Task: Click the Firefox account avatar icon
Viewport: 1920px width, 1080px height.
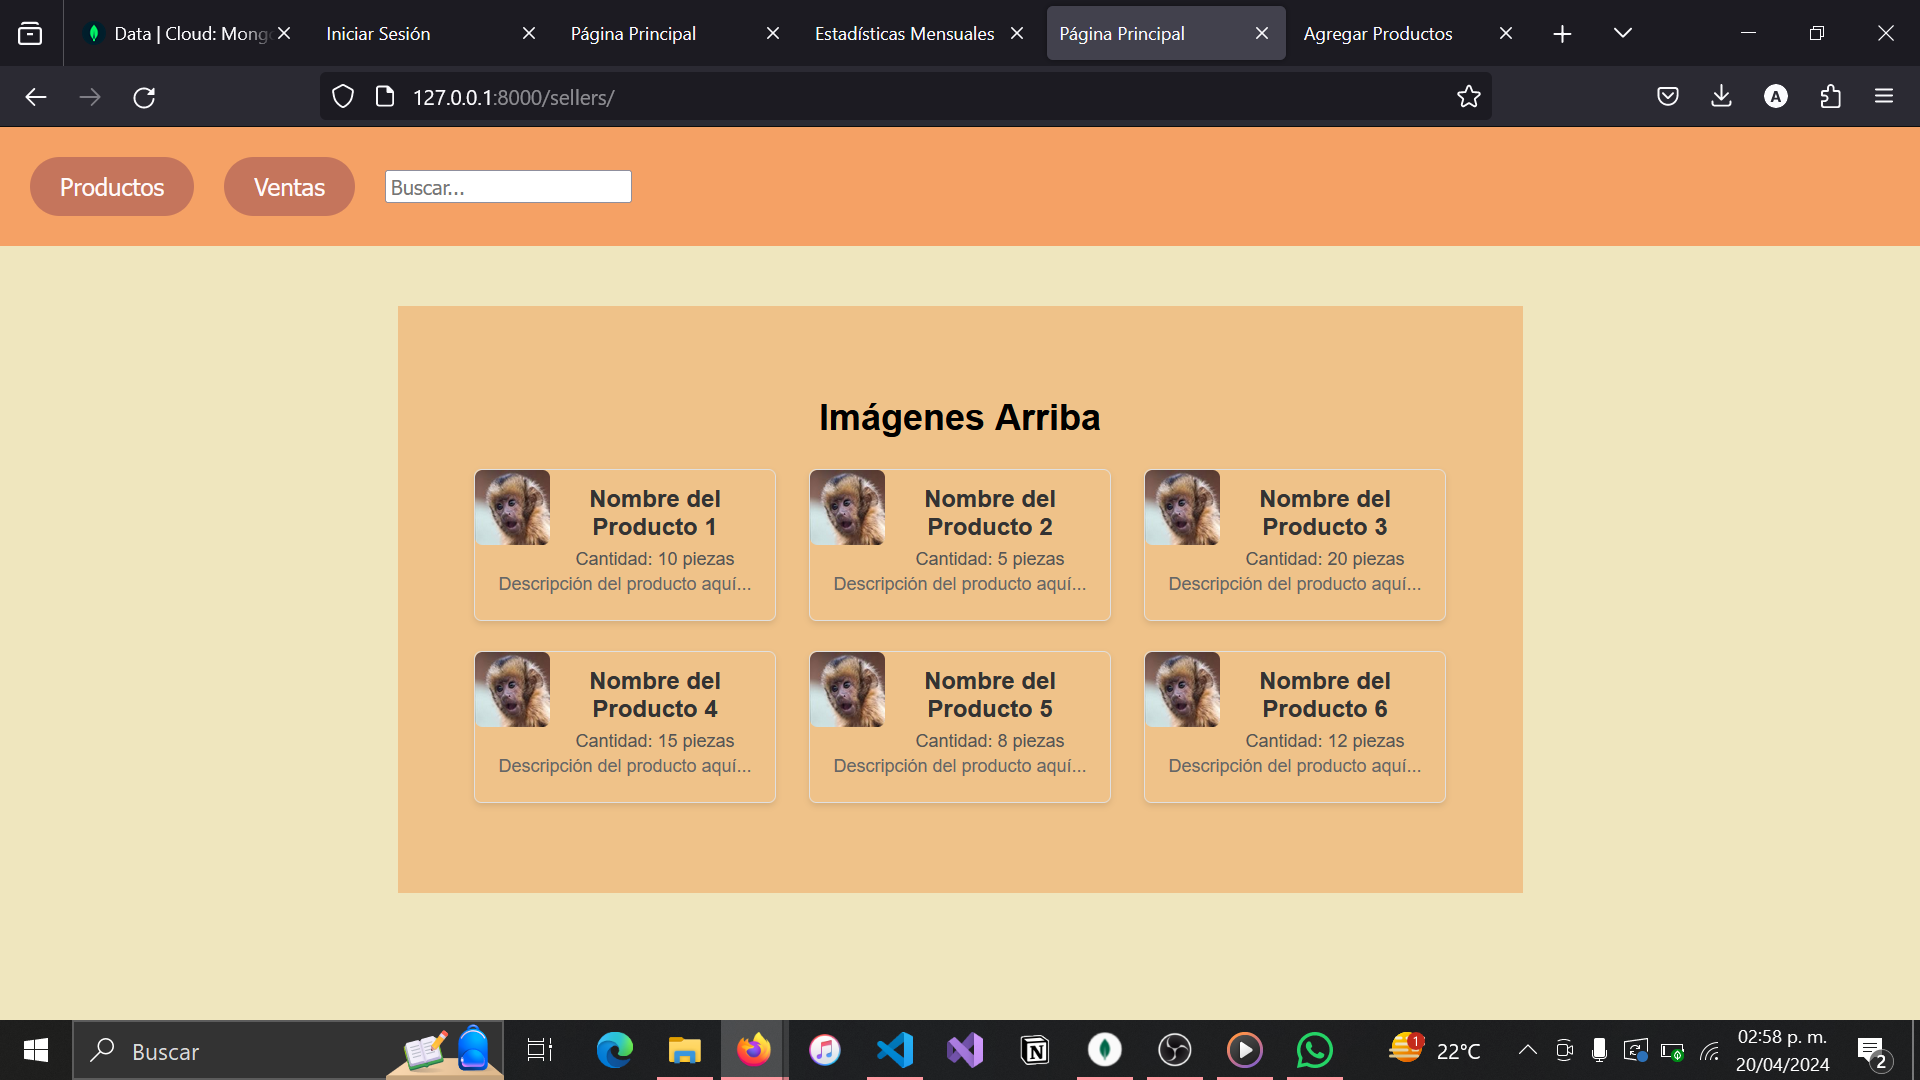Action: (x=1775, y=97)
